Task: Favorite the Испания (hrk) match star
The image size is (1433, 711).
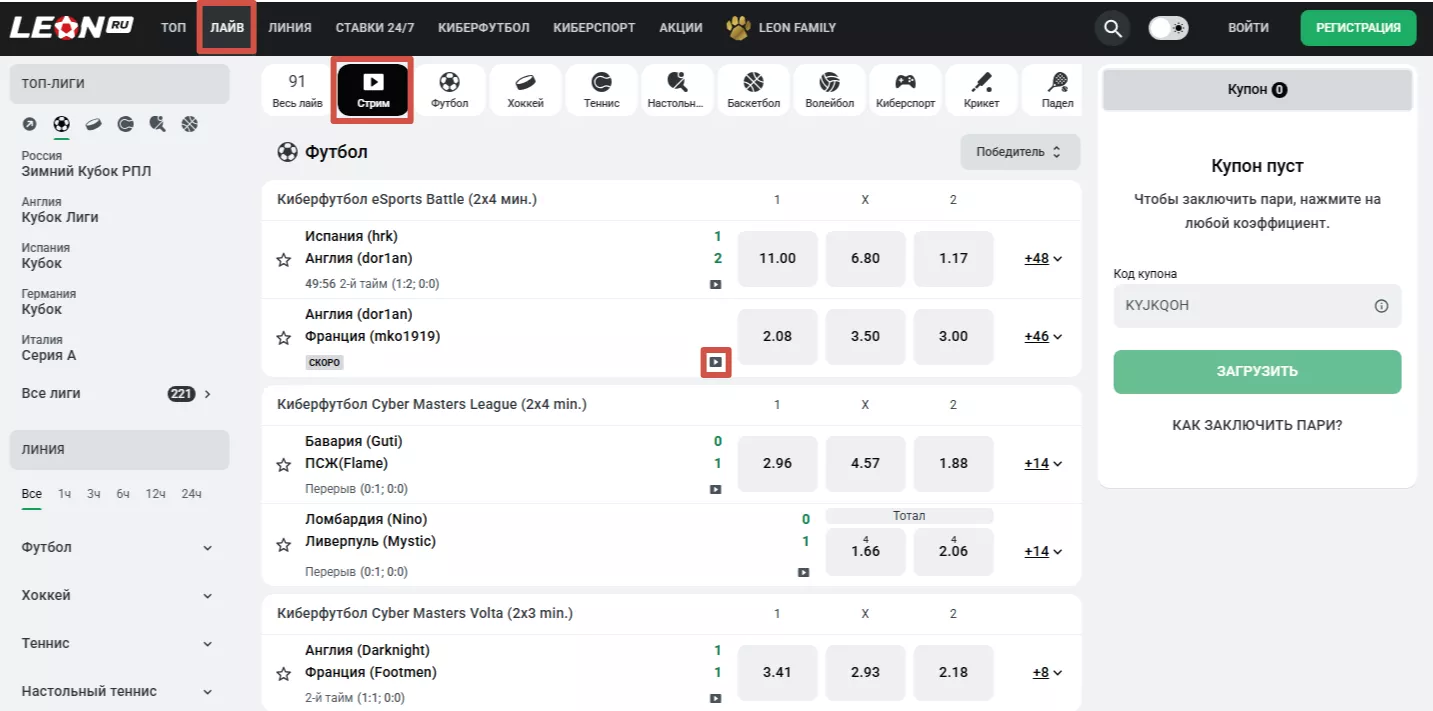Action: (284, 260)
